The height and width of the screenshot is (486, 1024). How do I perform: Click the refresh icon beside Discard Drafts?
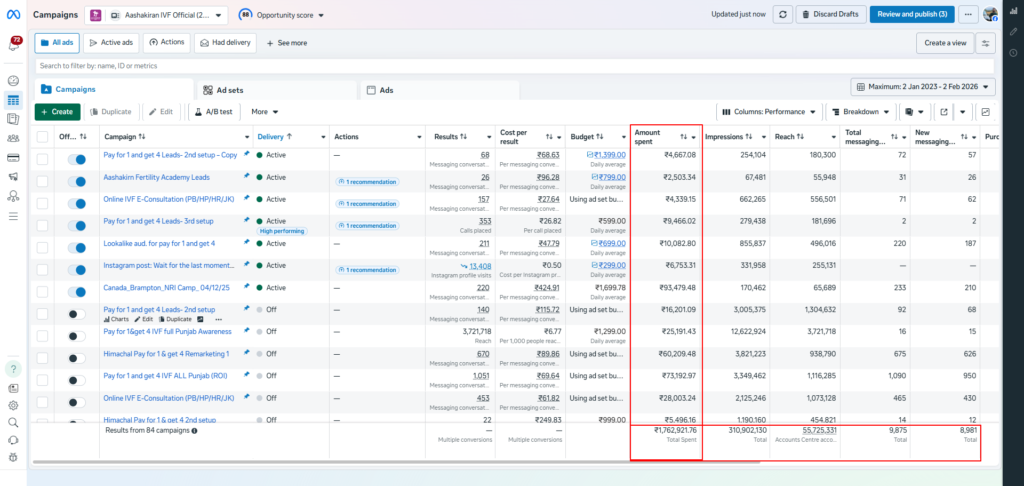point(783,14)
